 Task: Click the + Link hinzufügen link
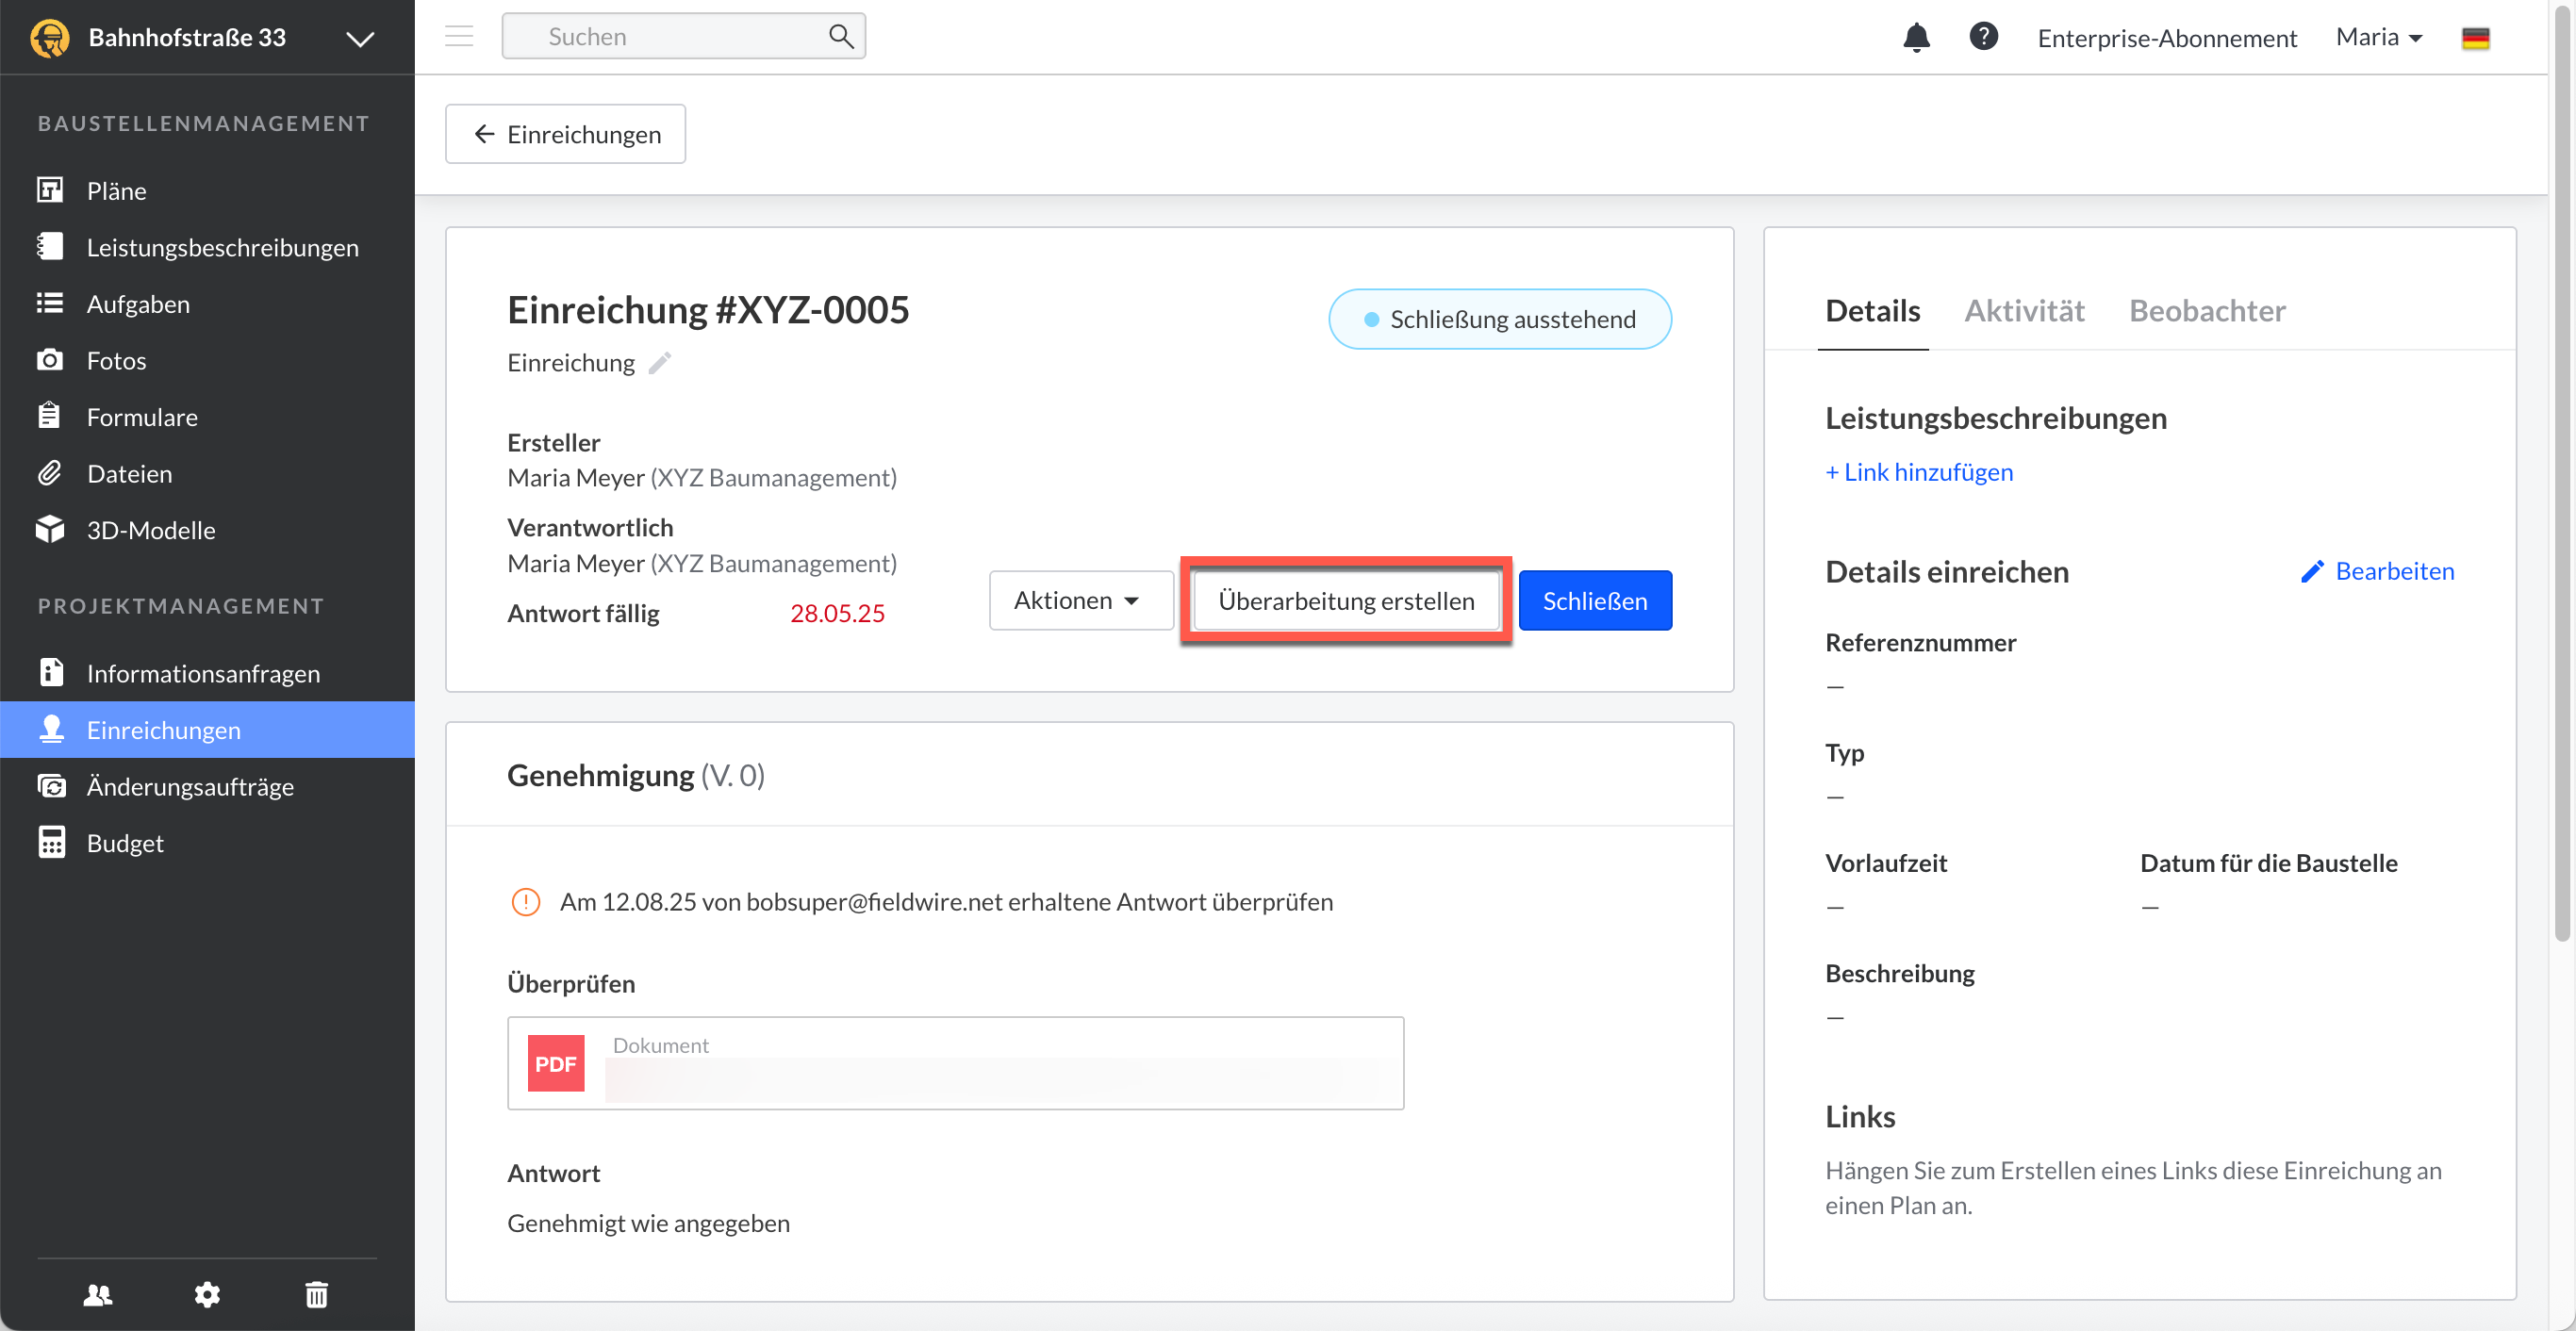pos(1919,472)
